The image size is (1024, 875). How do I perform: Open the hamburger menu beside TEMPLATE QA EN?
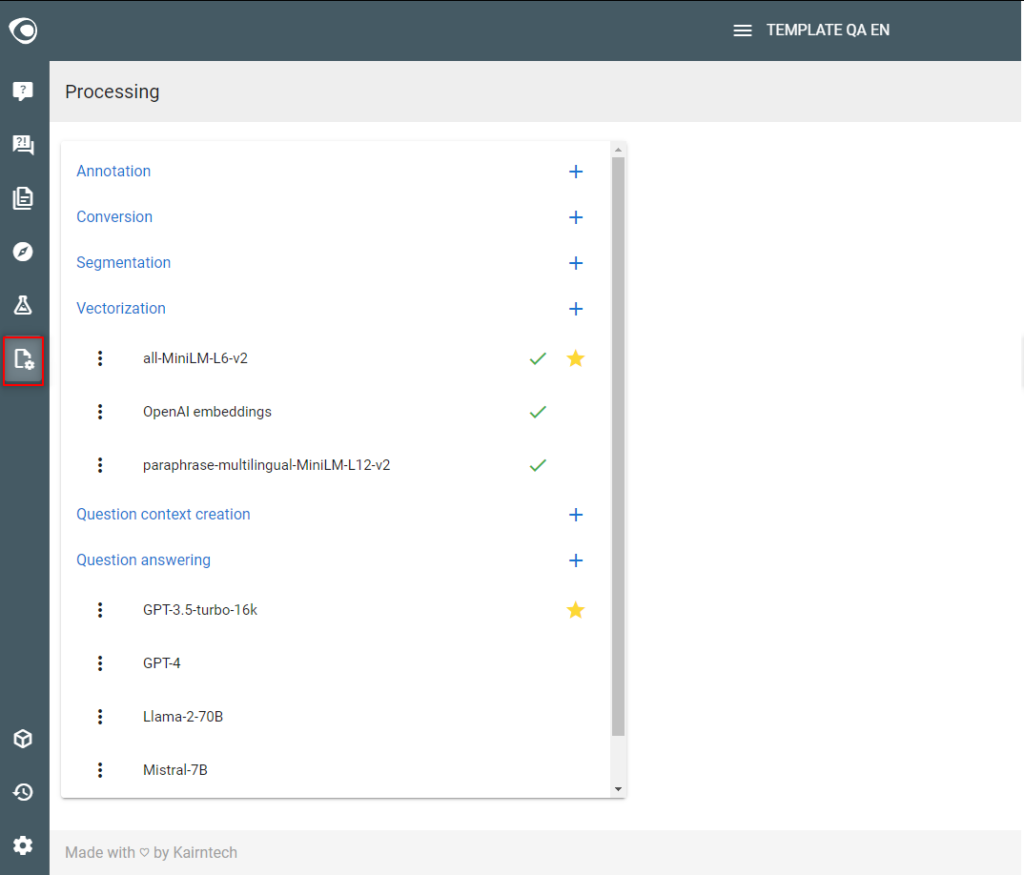click(743, 31)
